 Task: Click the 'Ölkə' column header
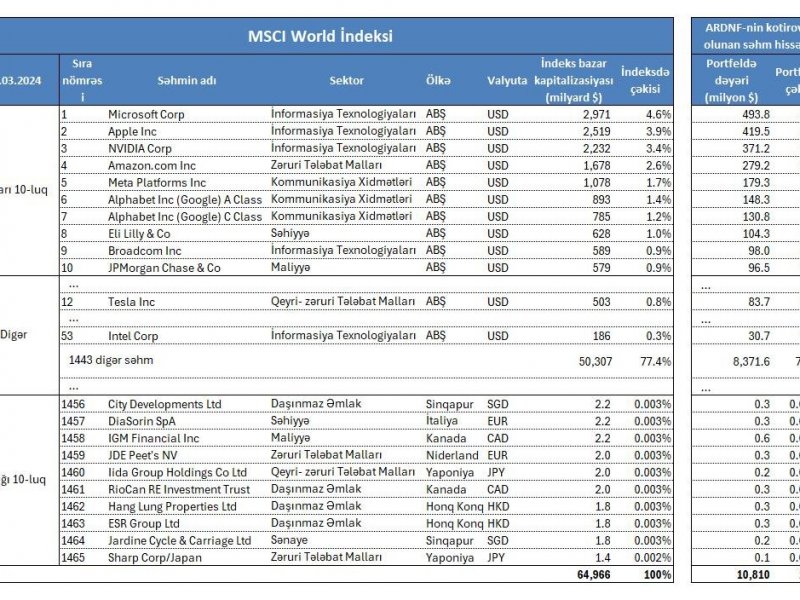point(438,81)
